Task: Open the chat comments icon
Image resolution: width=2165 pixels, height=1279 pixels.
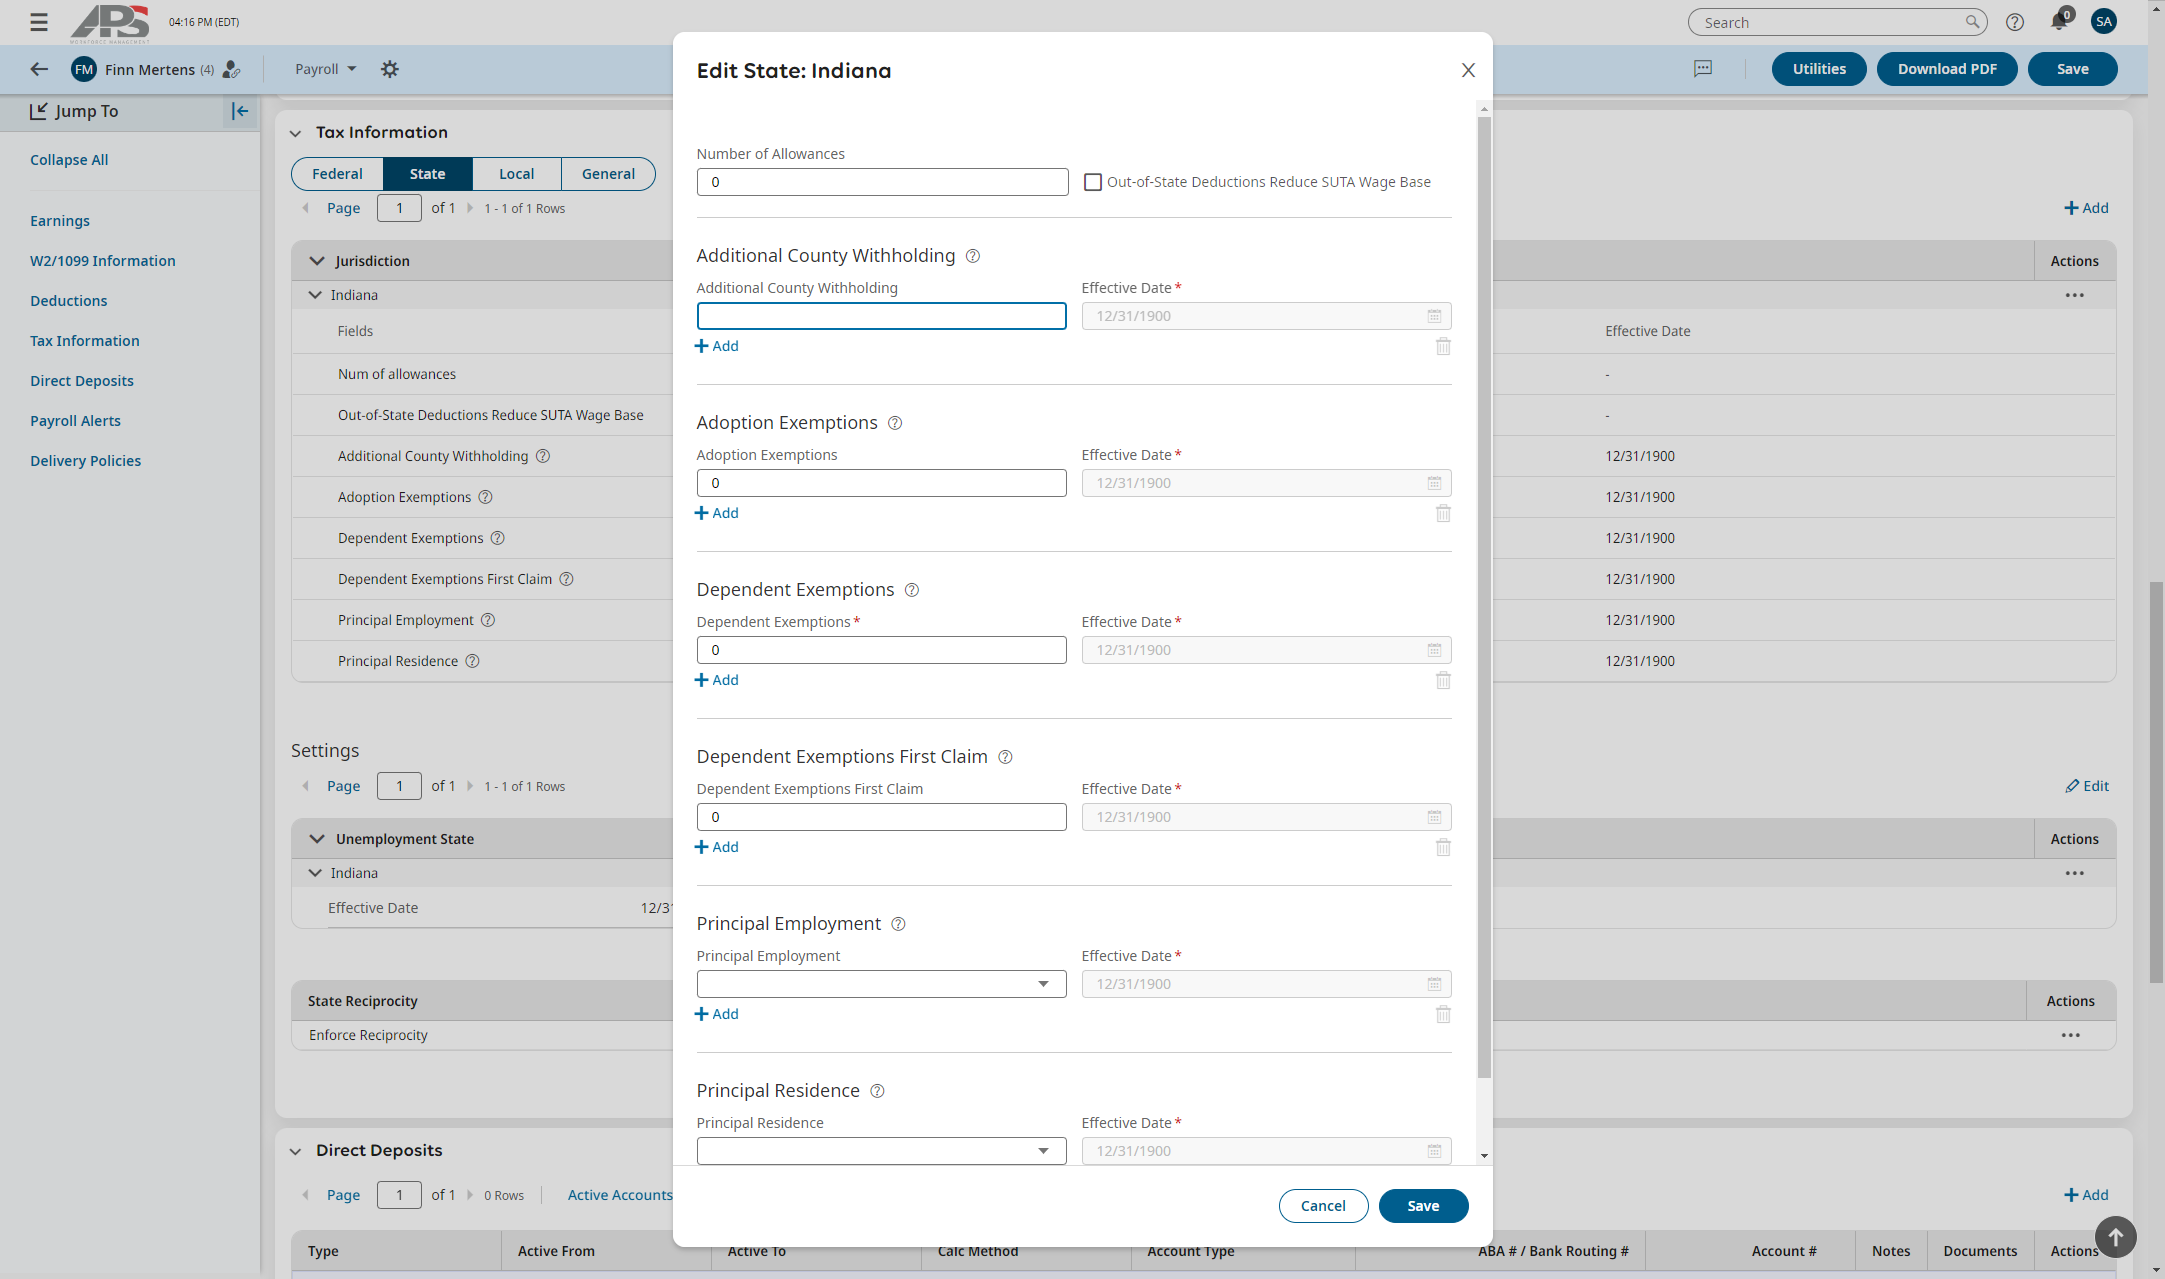Action: 1703,69
